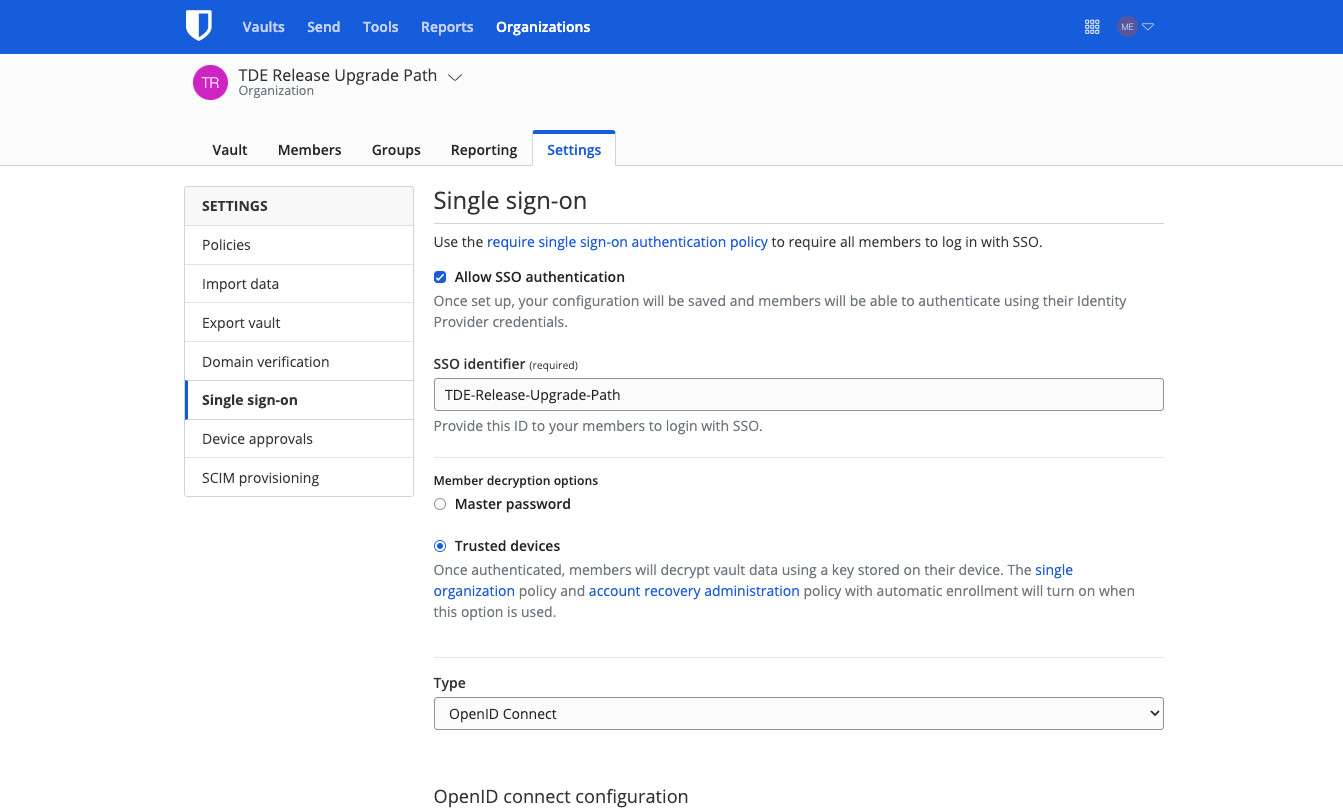The image size is (1343, 810).
Task: Open the require single sign-on authentication policy link
Action: pyautogui.click(x=627, y=241)
